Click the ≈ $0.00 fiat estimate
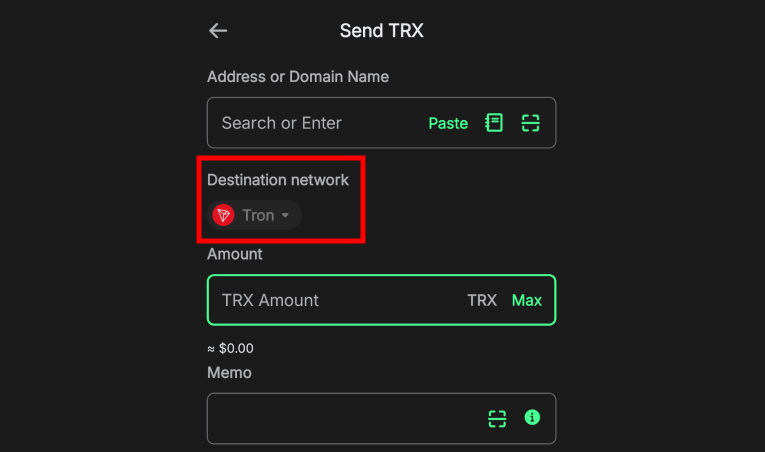The height and width of the screenshot is (452, 765). tap(230, 348)
